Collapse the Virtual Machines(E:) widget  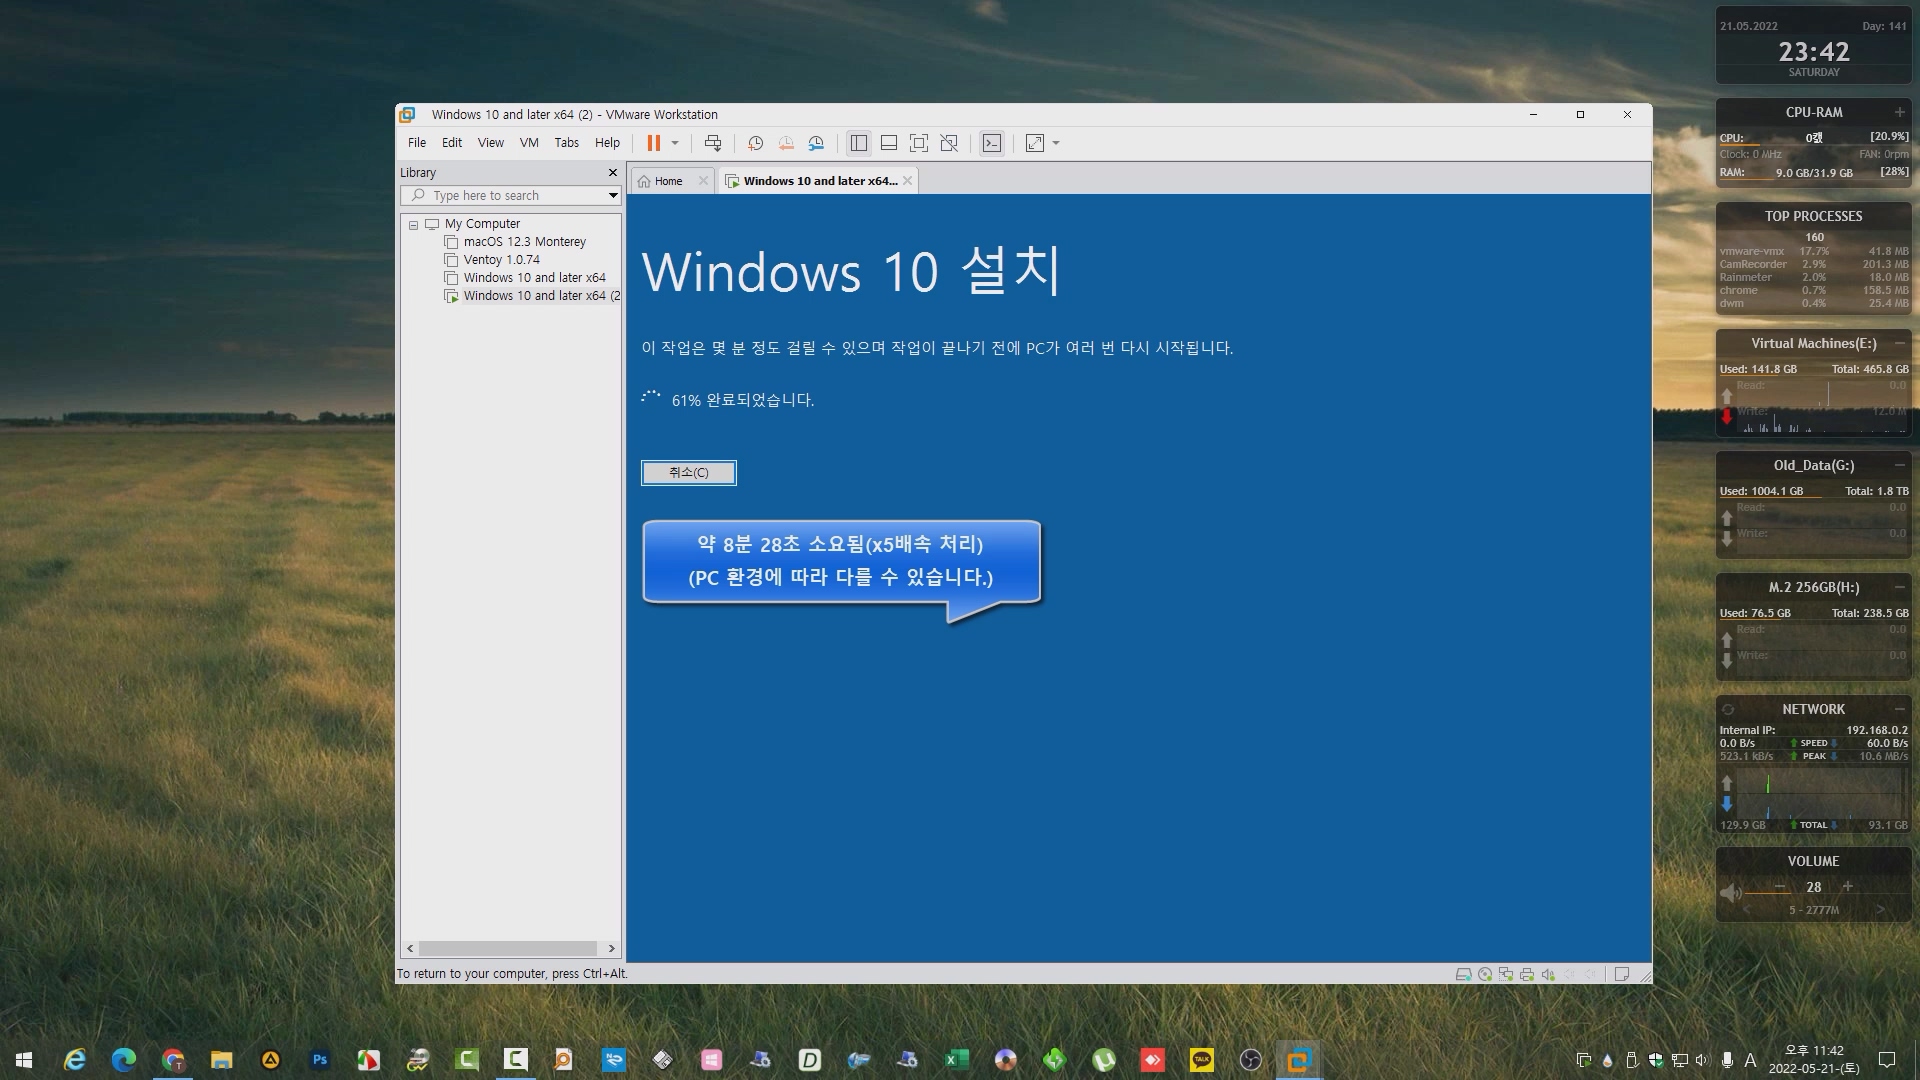point(1899,343)
